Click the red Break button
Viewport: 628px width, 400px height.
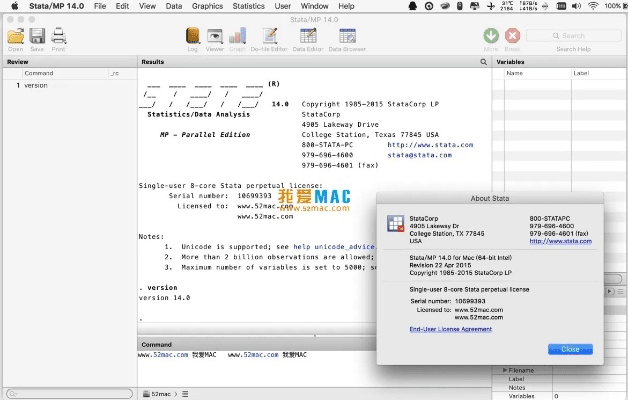point(513,37)
